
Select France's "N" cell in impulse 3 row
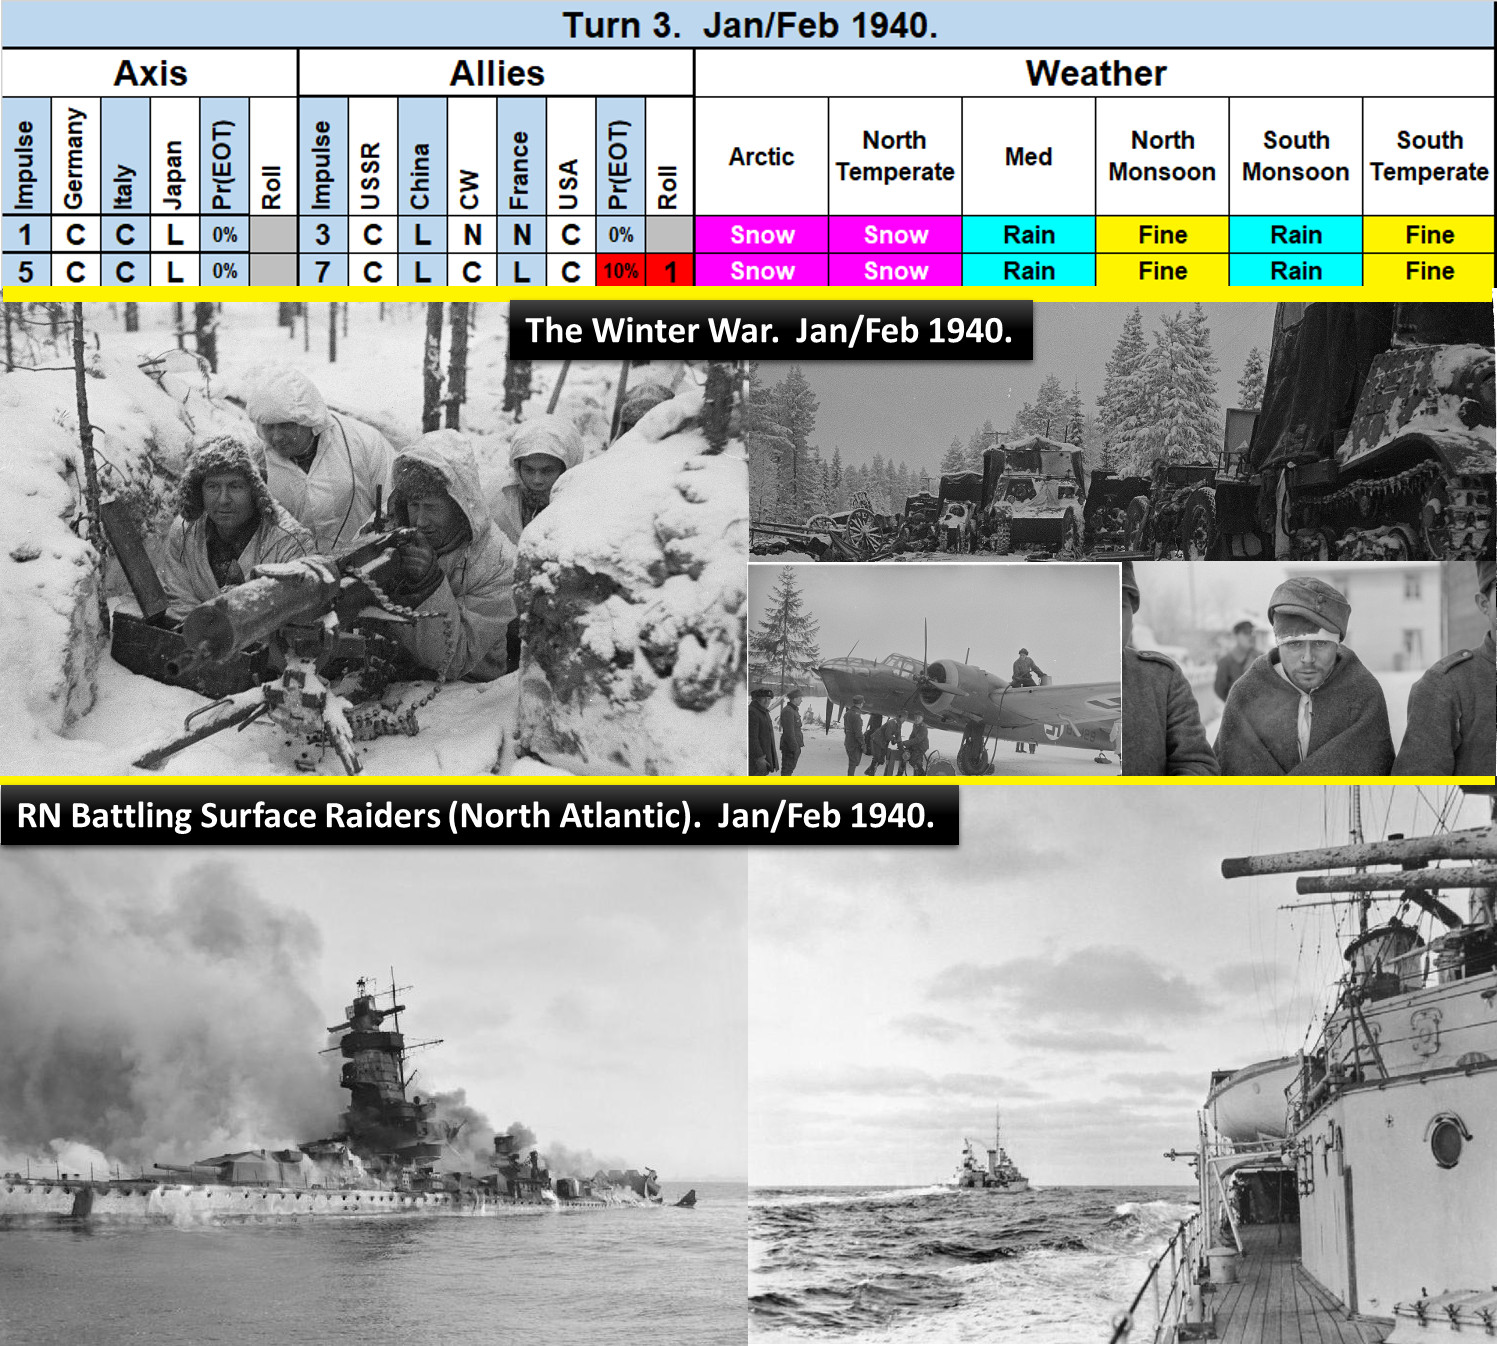521,235
